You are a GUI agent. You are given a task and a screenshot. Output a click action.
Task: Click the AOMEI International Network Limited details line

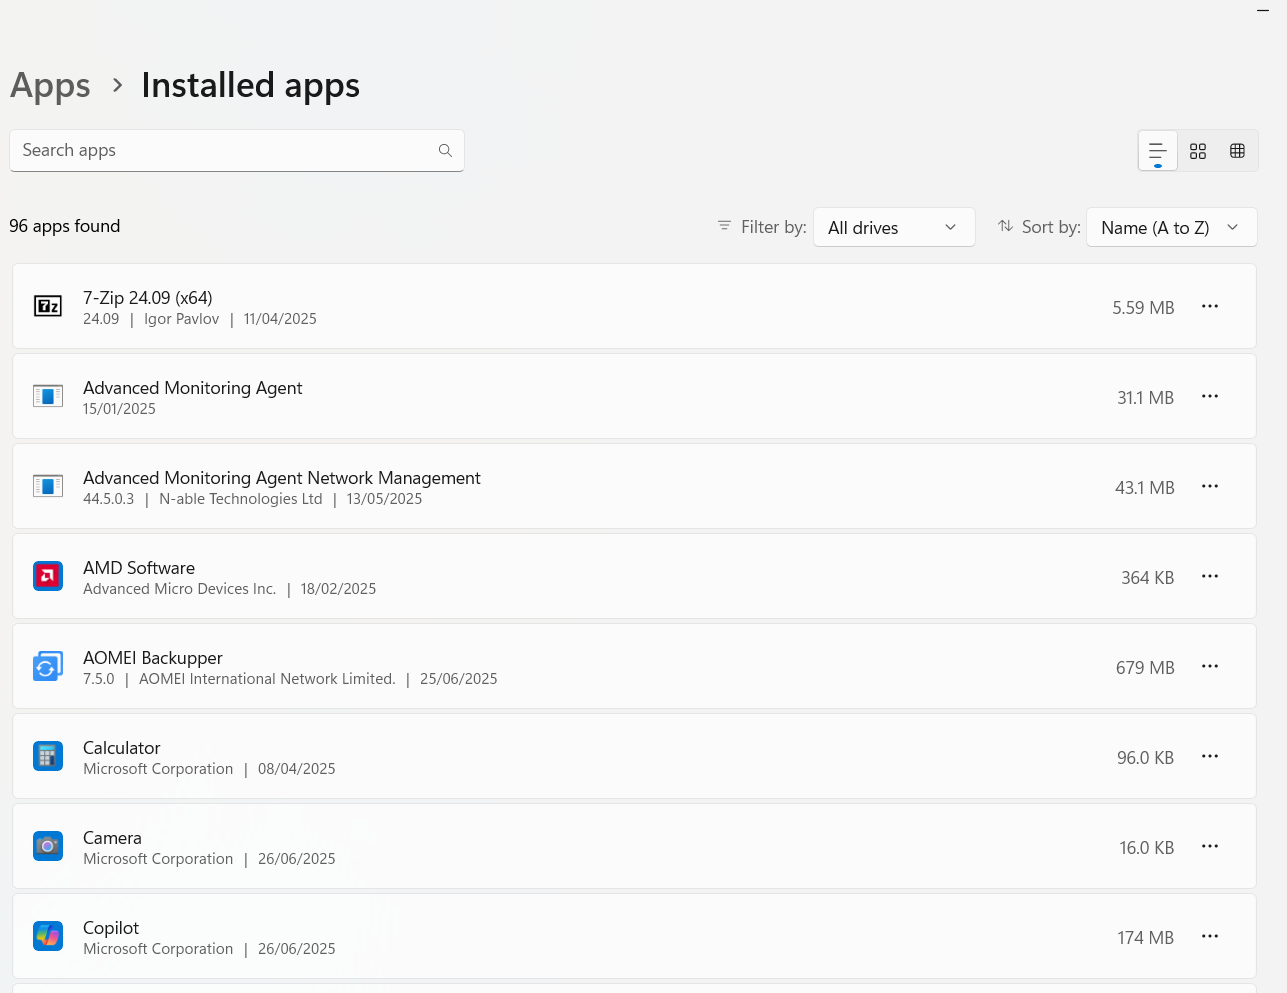tap(290, 679)
